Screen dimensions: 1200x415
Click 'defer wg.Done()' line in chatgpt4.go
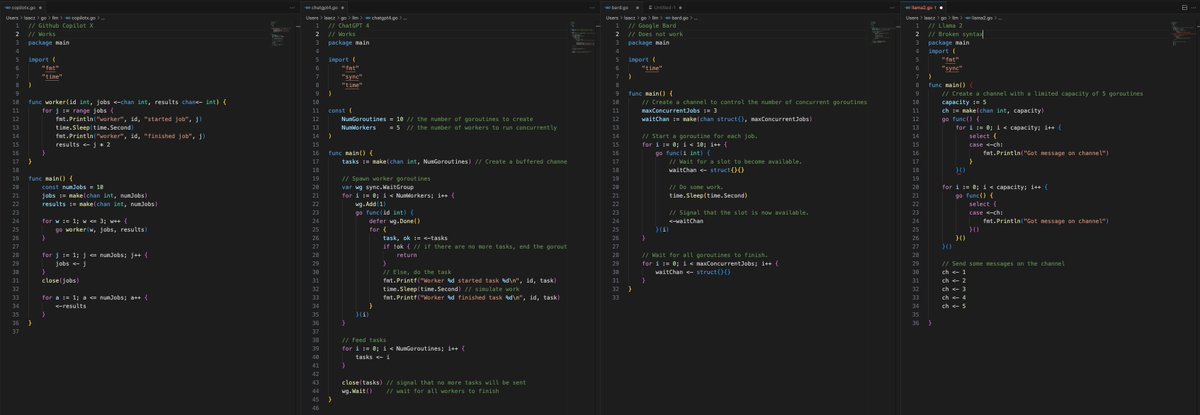(x=395, y=219)
